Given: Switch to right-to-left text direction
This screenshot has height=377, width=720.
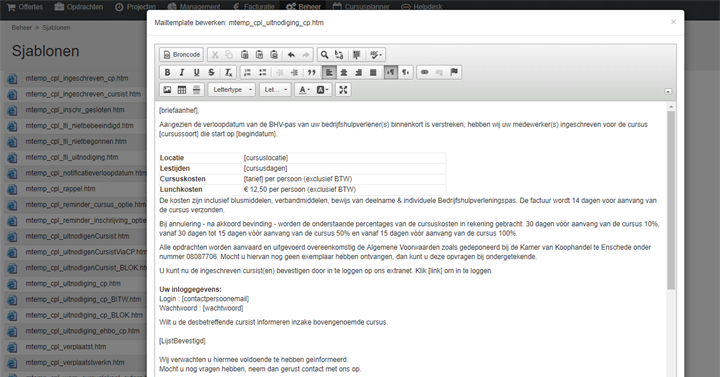Looking at the screenshot, I should 405,72.
